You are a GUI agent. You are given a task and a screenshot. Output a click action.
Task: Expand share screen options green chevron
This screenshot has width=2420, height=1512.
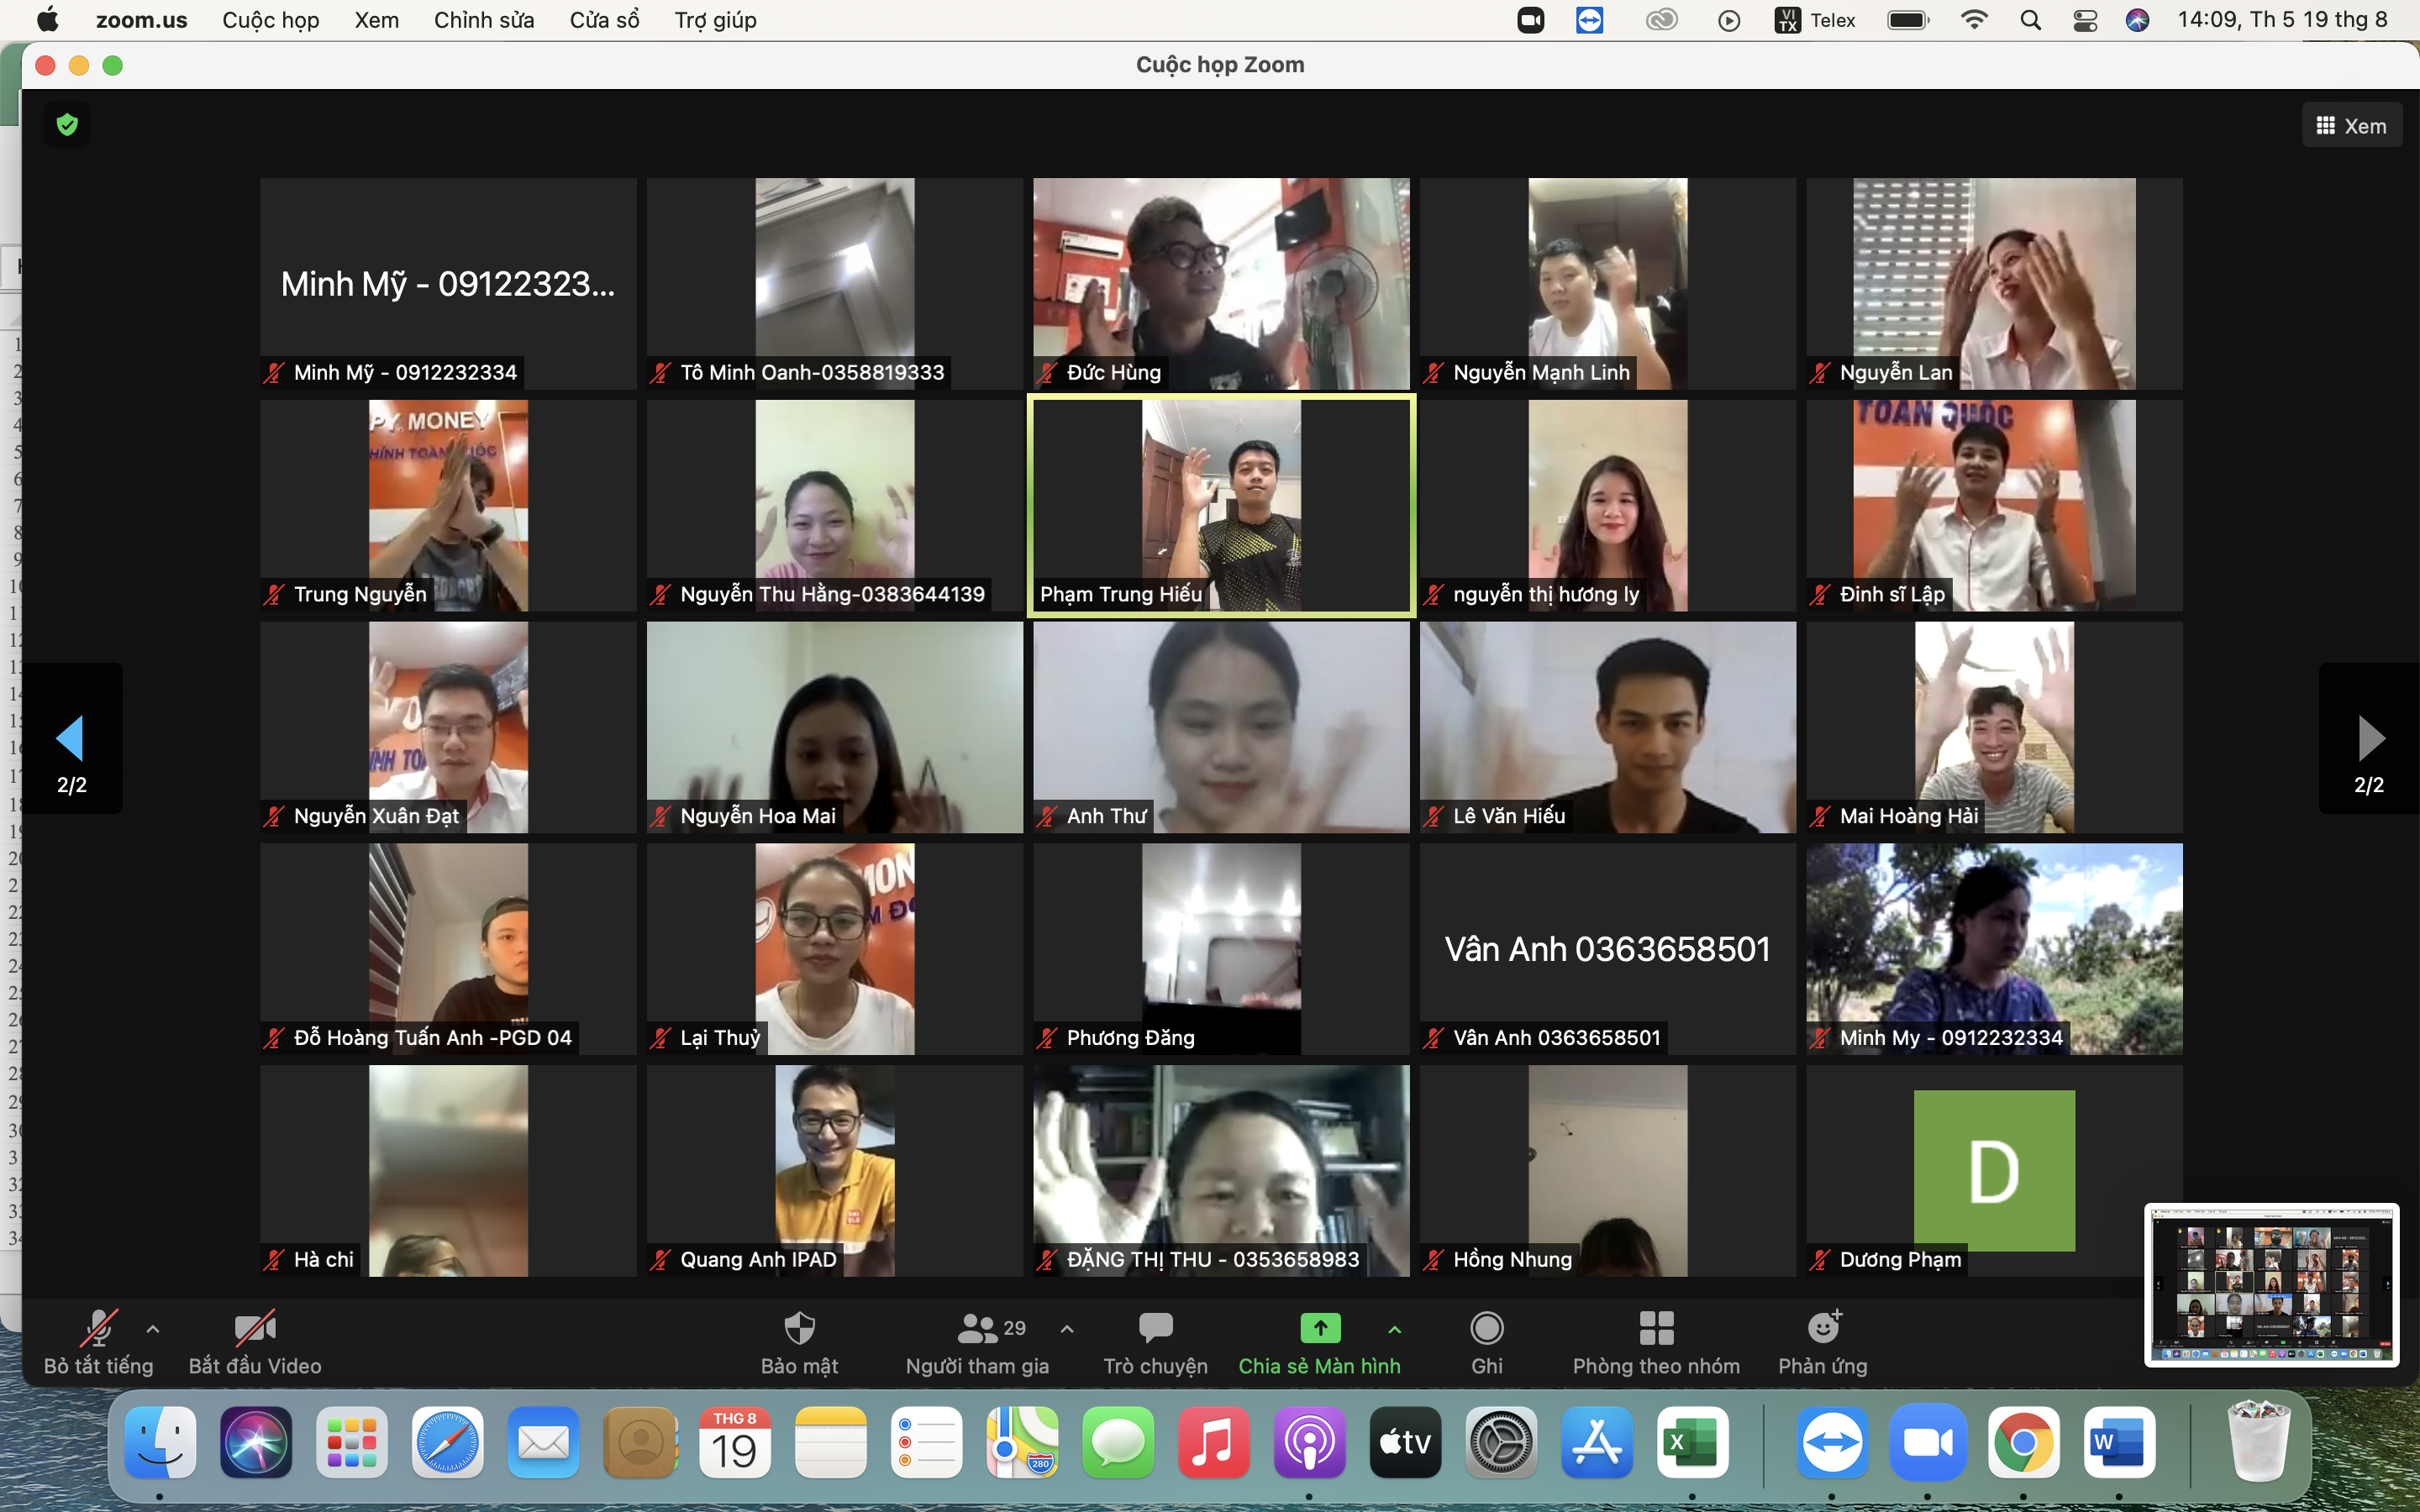pyautogui.click(x=1395, y=1329)
